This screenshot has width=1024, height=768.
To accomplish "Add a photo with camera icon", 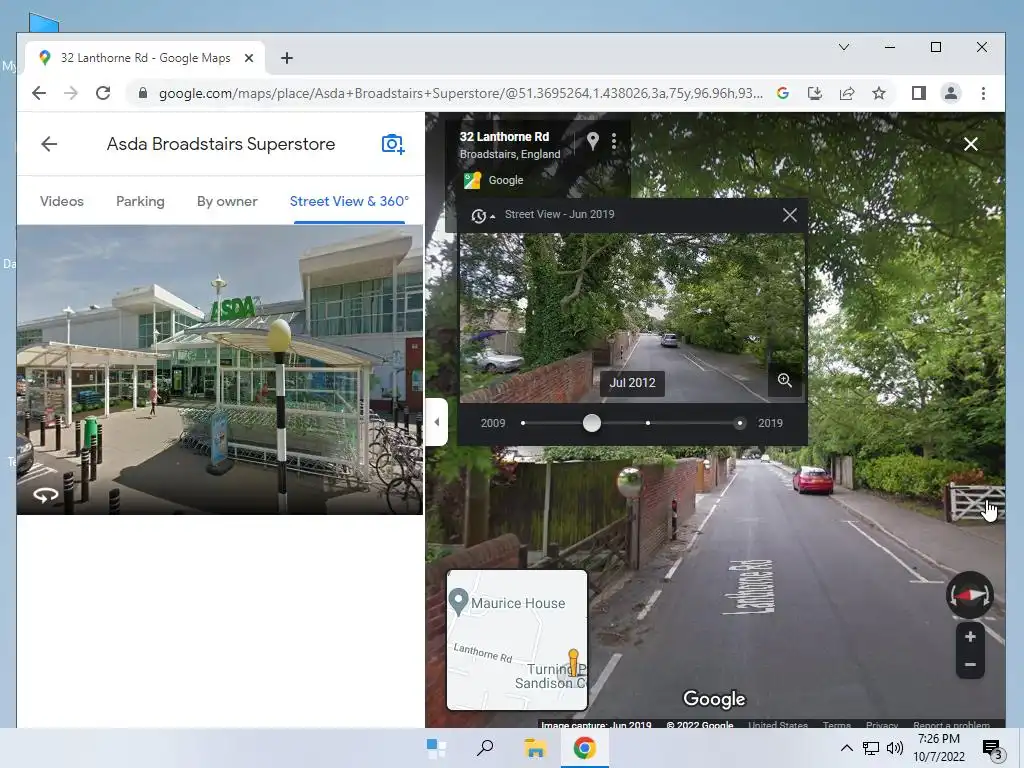I will [392, 144].
